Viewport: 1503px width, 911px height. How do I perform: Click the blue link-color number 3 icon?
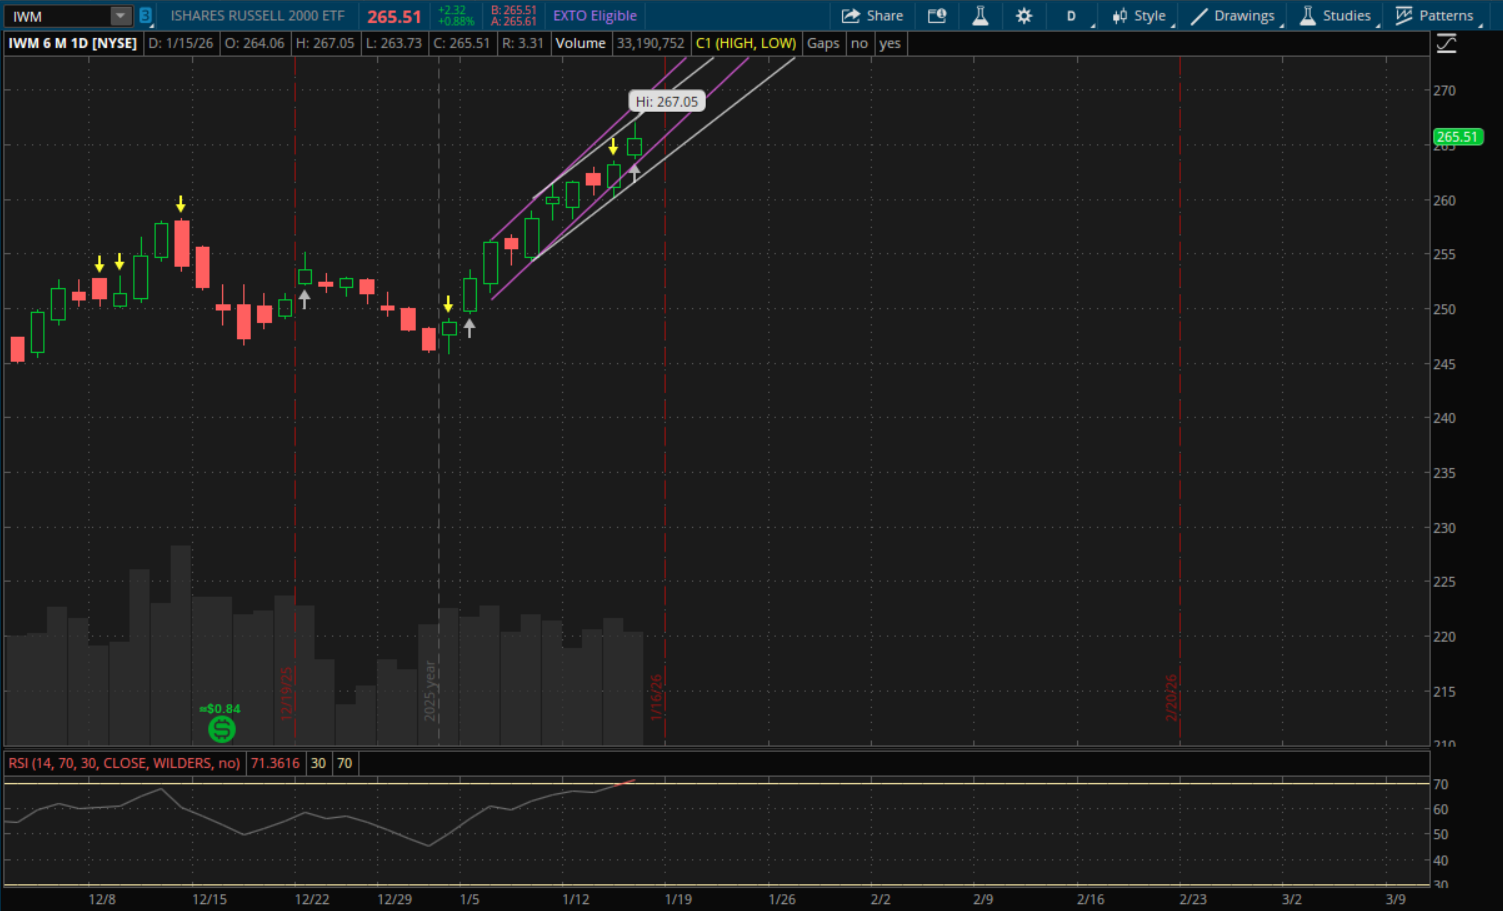(x=145, y=16)
